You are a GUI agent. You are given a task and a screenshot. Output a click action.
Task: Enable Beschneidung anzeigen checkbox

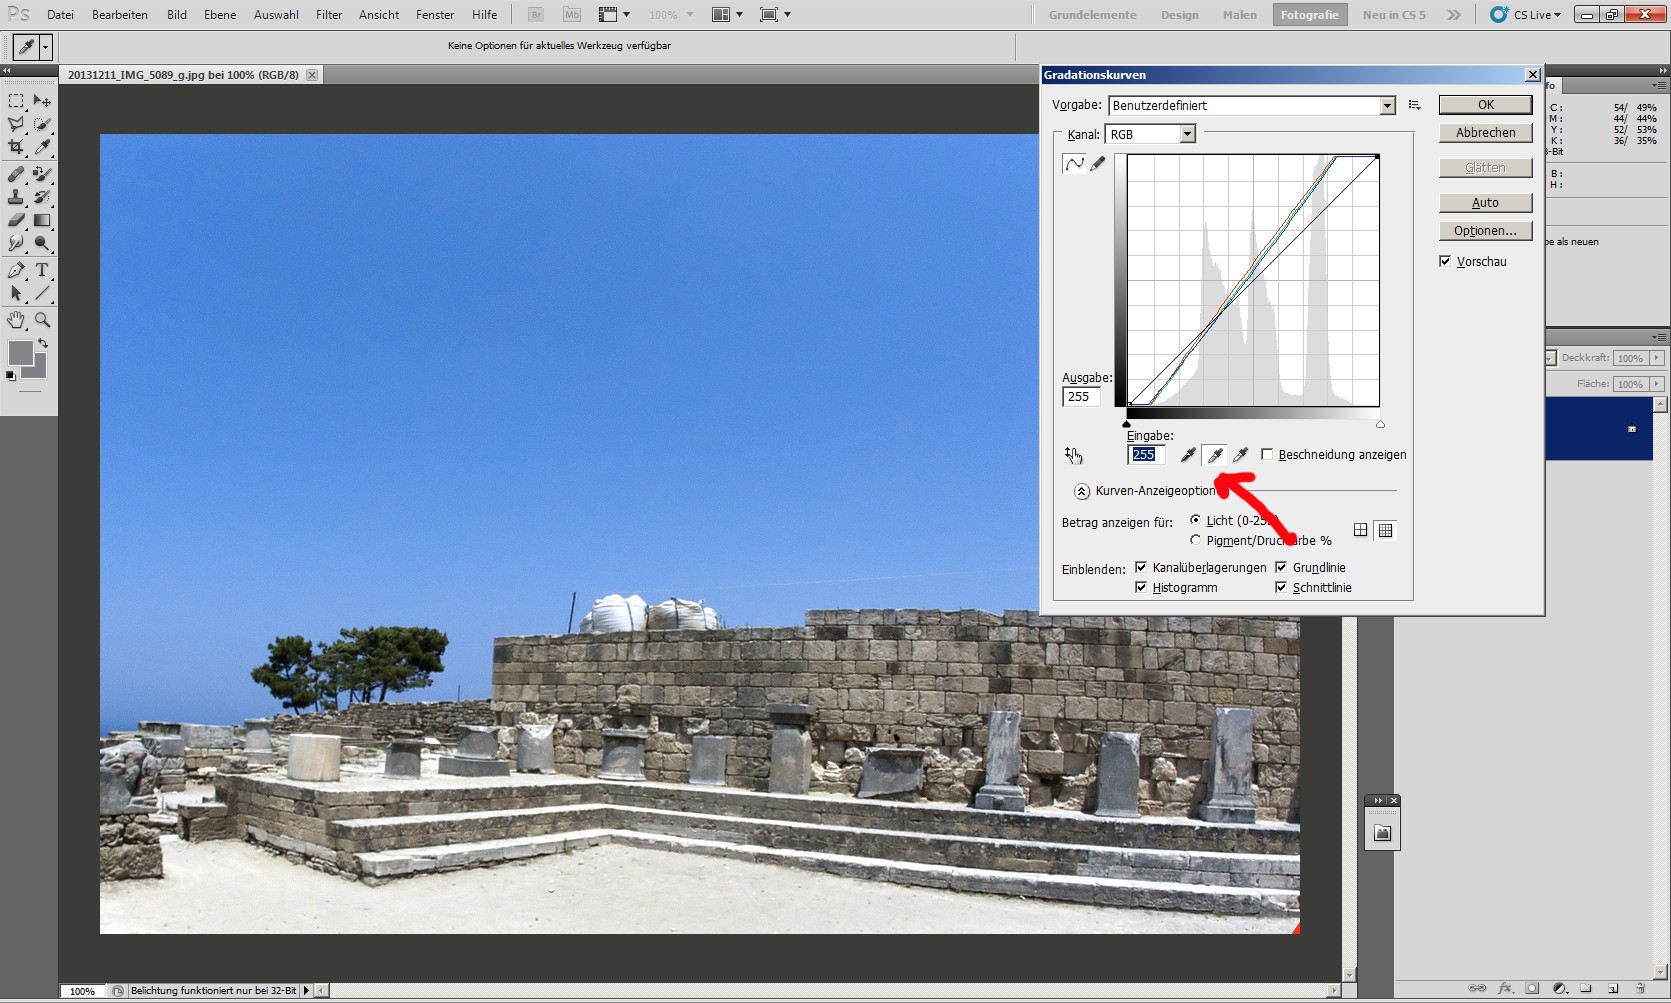pos(1268,455)
